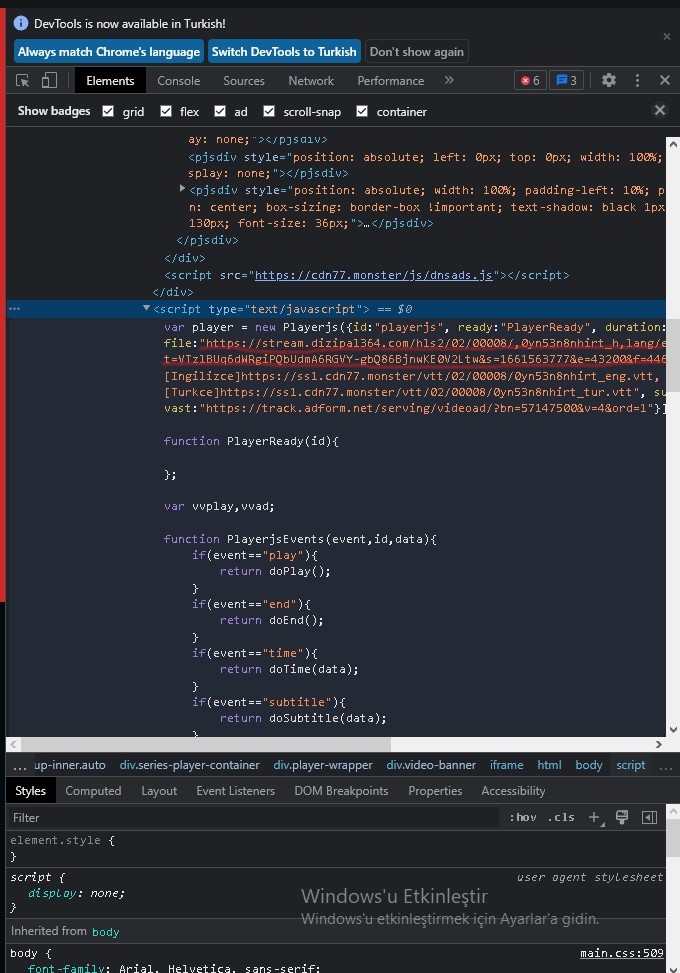Open the 6 errors counter
Viewport: 680px width, 973px height.
tap(530, 81)
